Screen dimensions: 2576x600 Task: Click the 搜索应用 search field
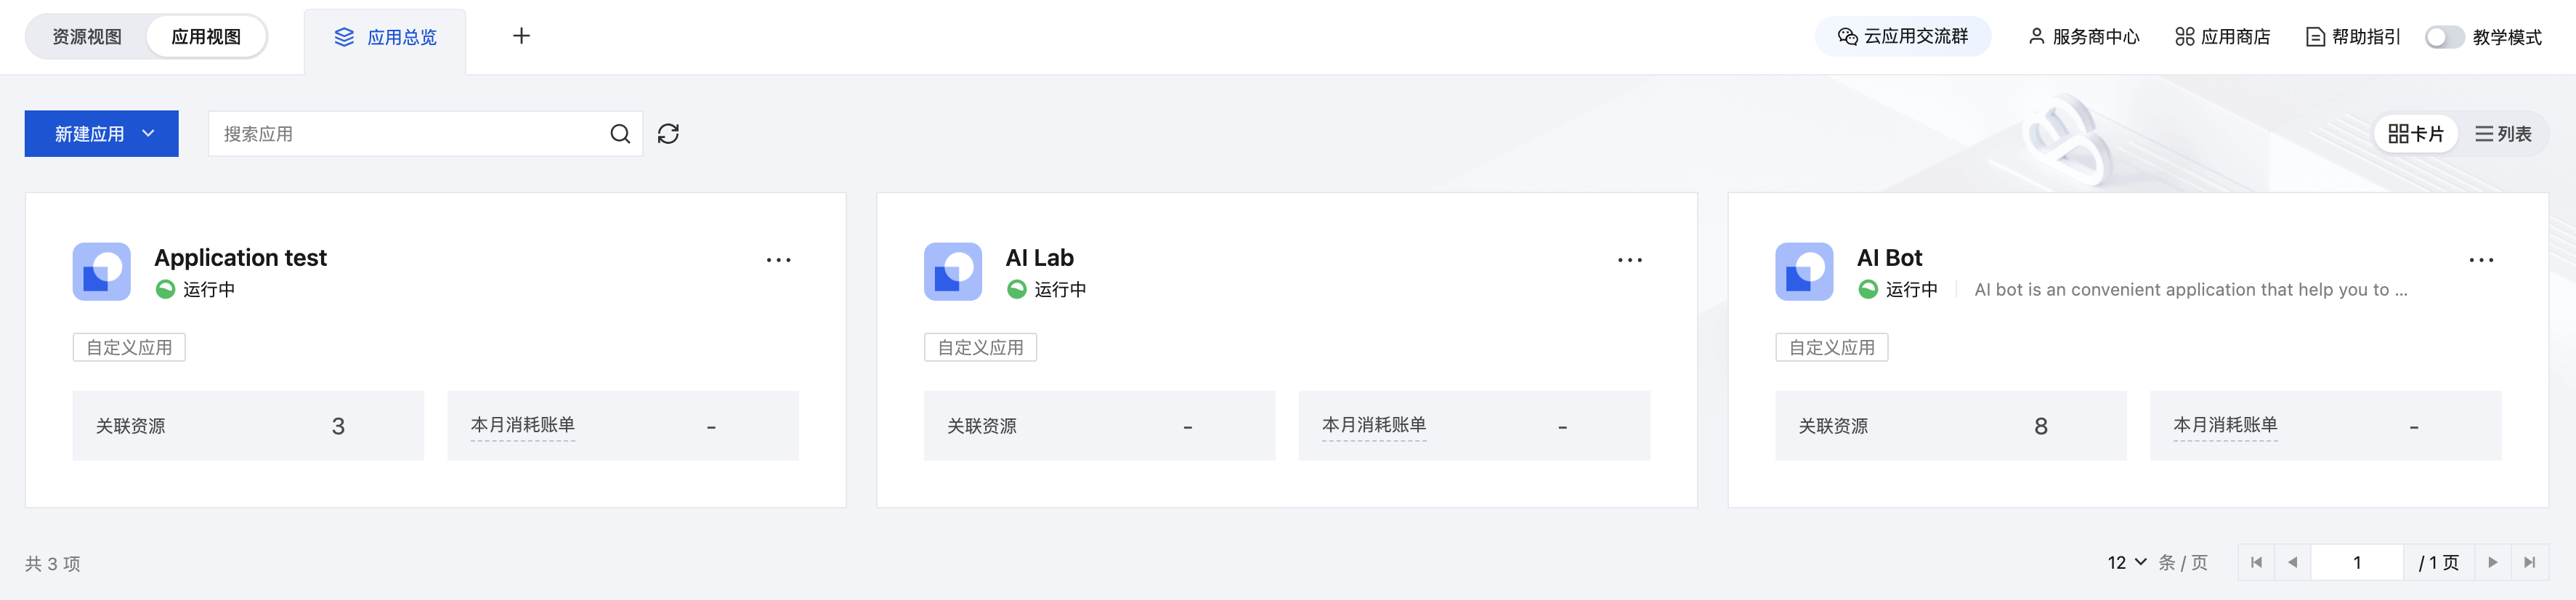410,134
